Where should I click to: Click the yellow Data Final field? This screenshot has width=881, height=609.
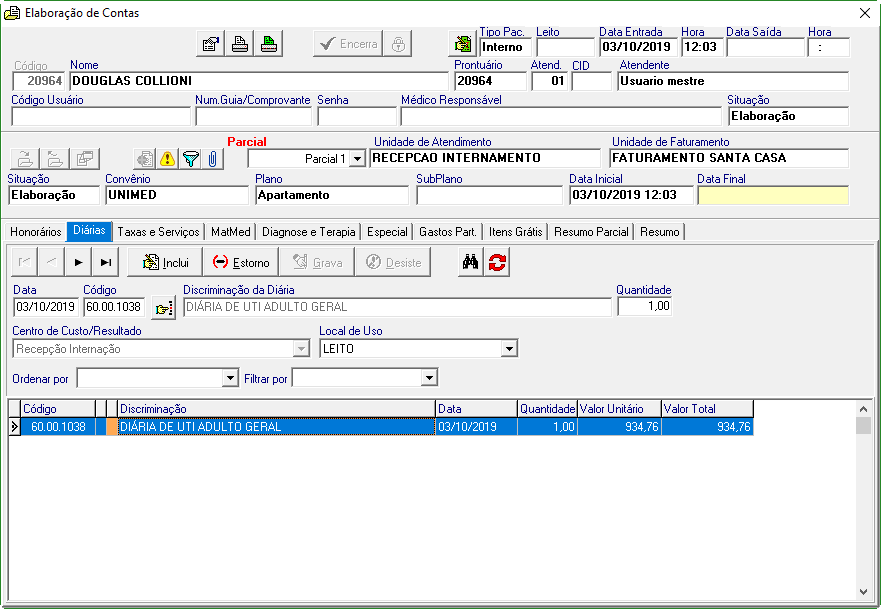[x=773, y=196]
